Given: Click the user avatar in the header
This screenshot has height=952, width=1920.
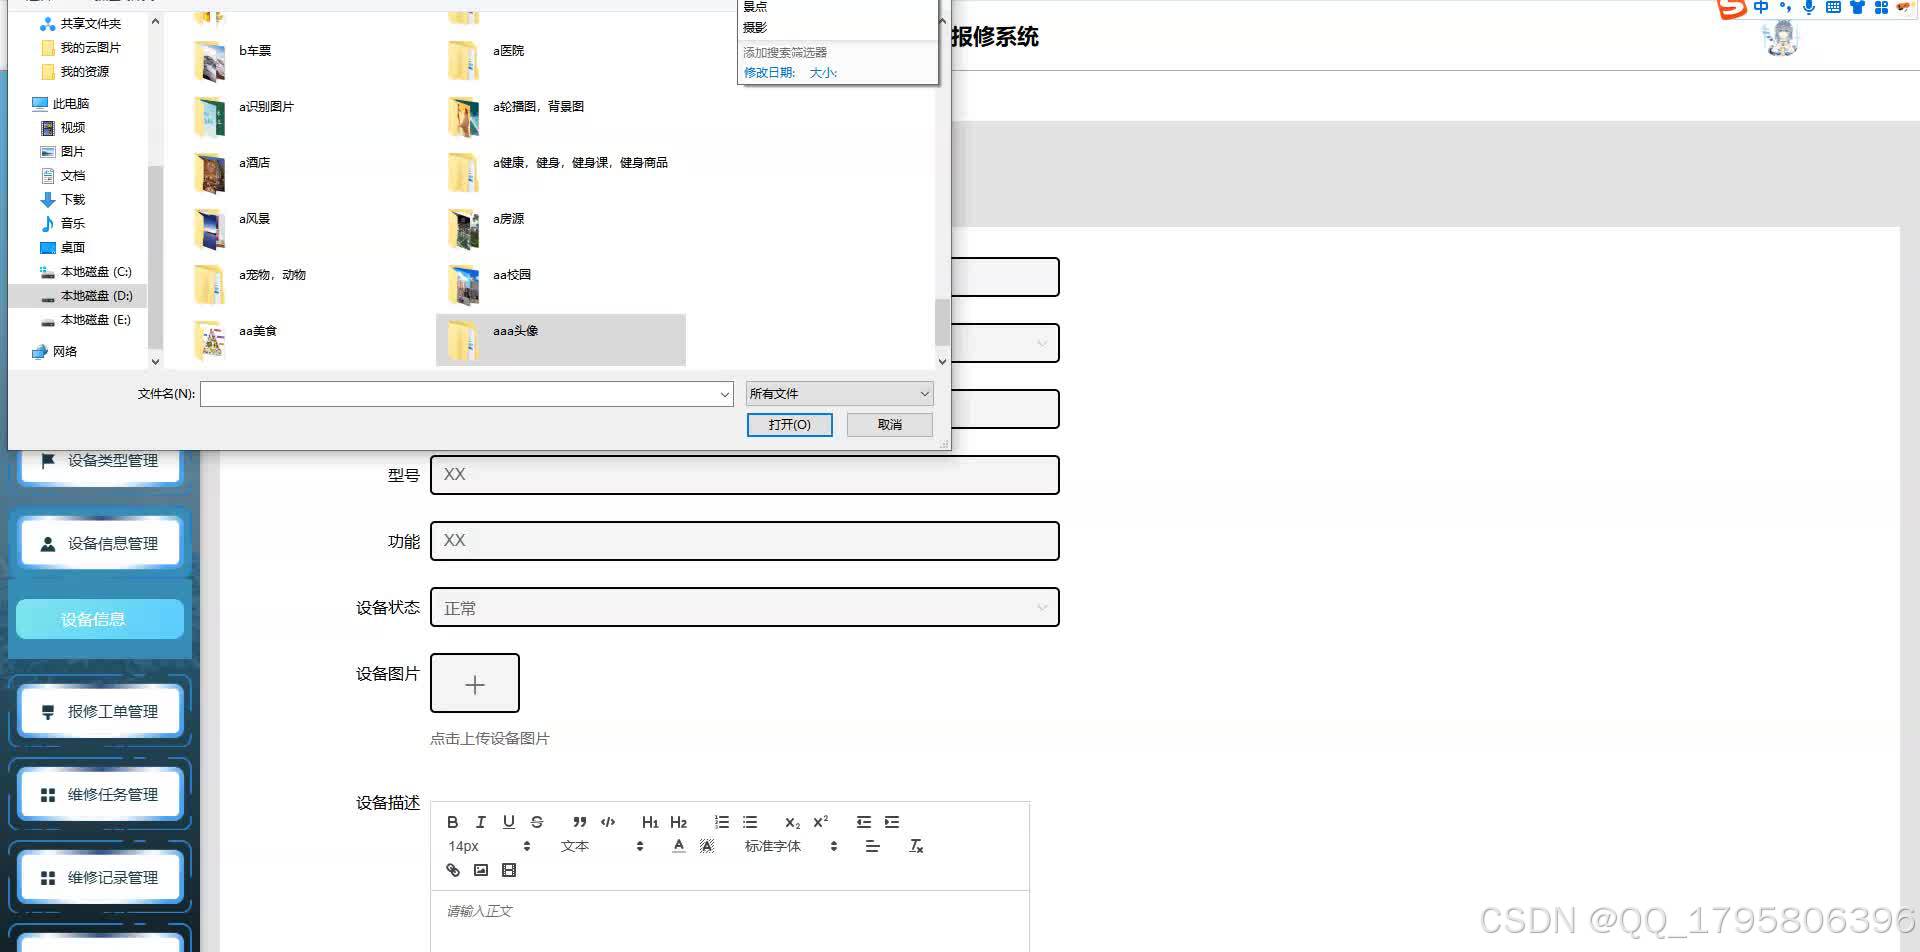Looking at the screenshot, I should point(1781,38).
